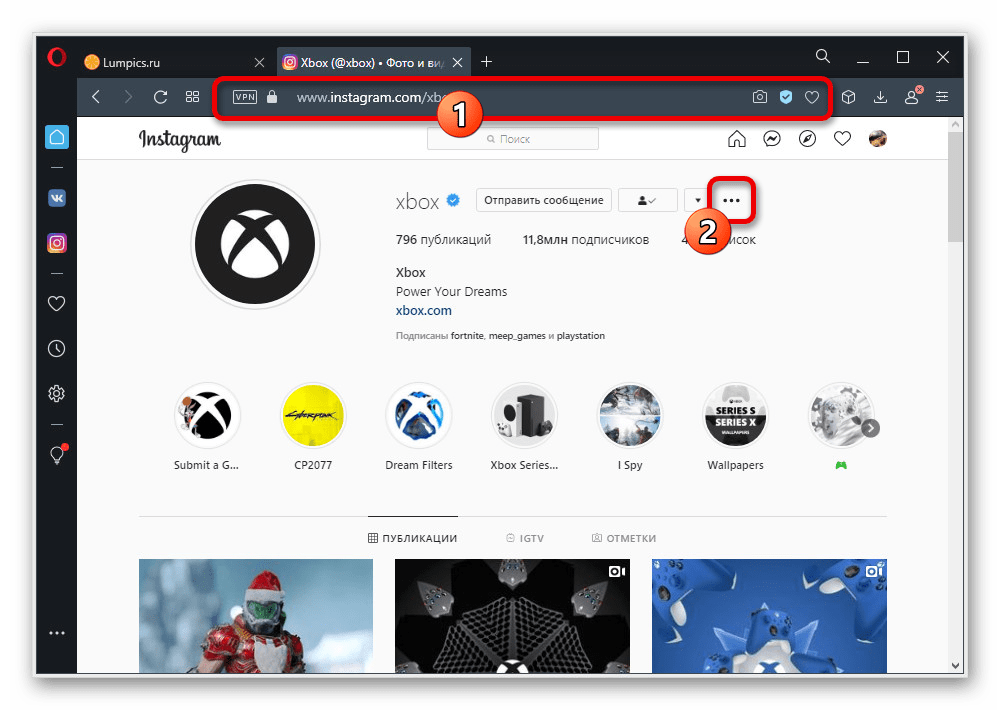Search tabs with magnifier icon
Image resolution: width=1000 pixels, height=710 pixels.
click(x=823, y=57)
